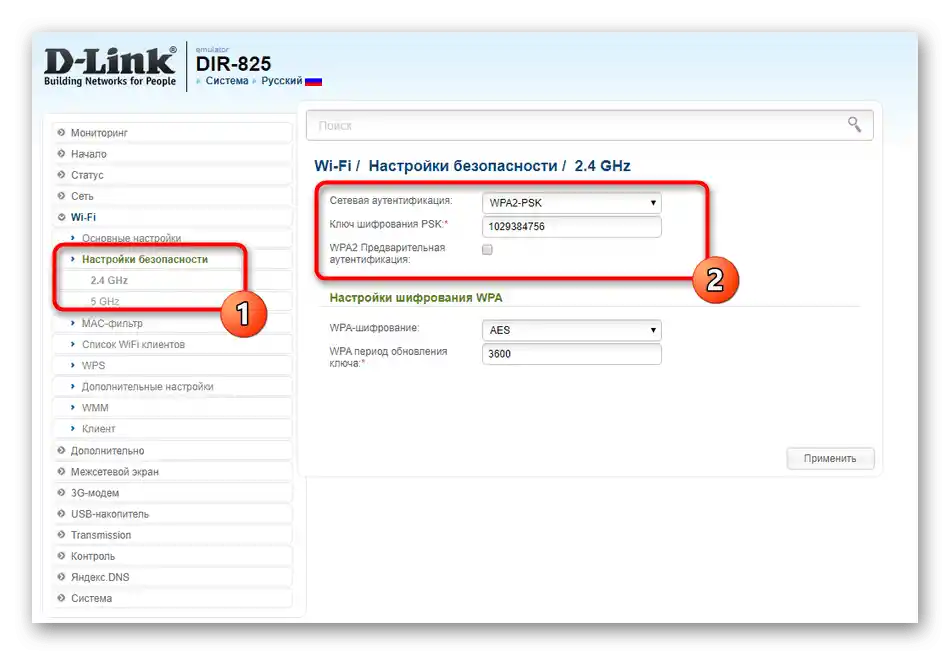
Task: Click the search magnifier icon
Action: (854, 125)
